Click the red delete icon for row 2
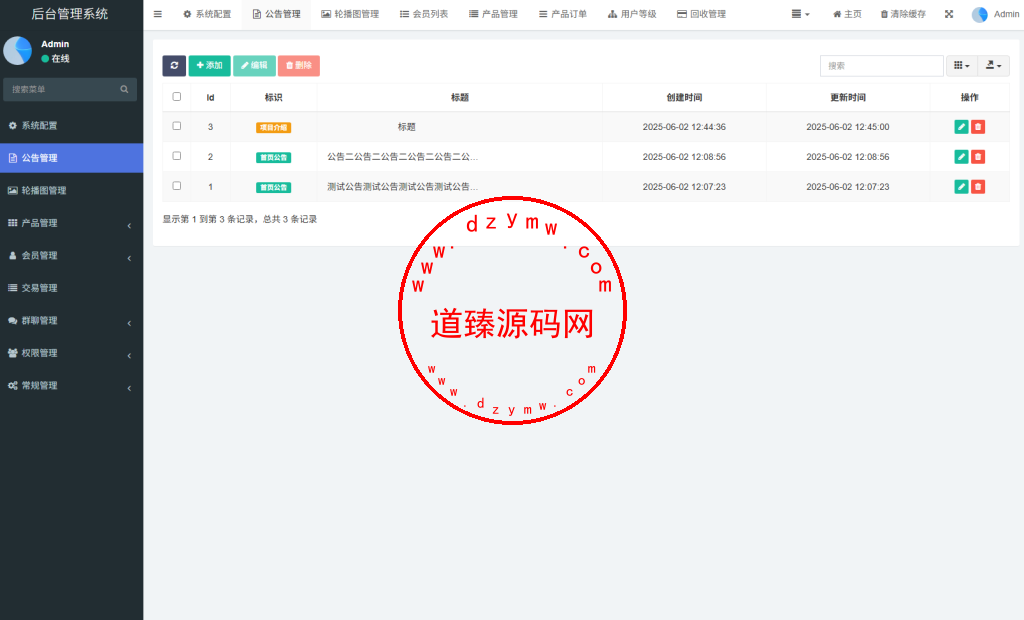 [978, 157]
